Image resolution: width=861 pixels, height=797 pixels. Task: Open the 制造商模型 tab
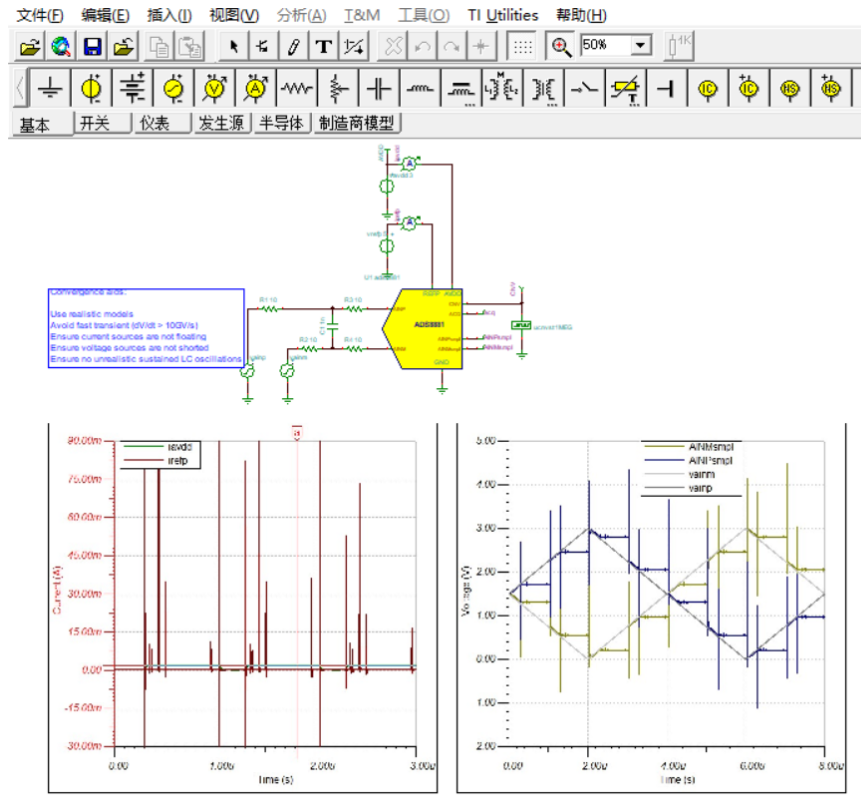tap(356, 124)
